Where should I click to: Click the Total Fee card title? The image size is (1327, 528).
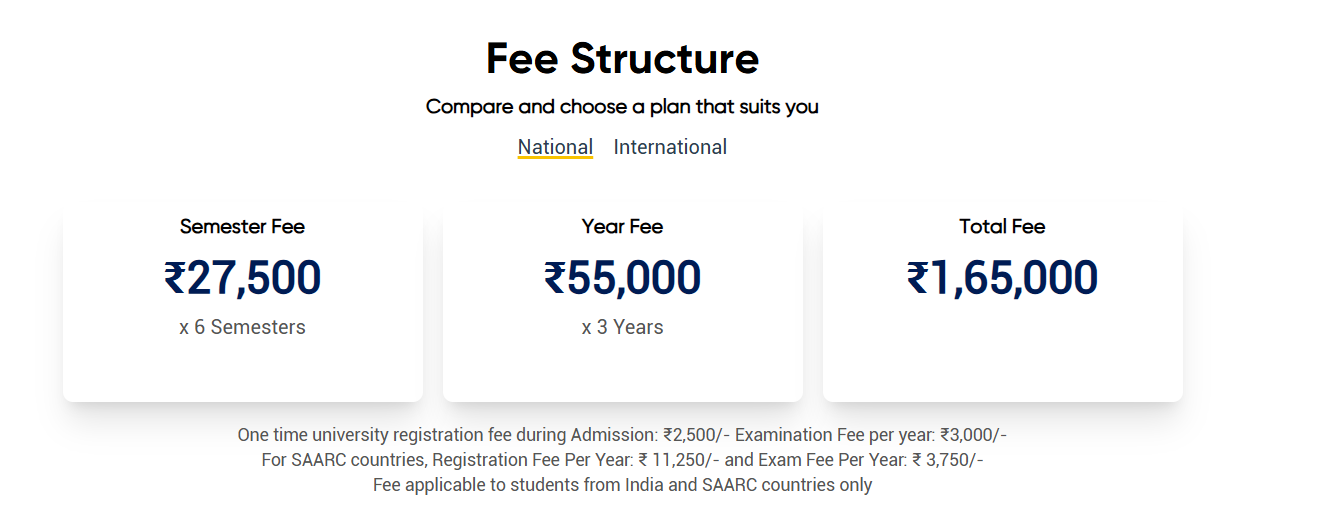pyautogui.click(x=1002, y=227)
